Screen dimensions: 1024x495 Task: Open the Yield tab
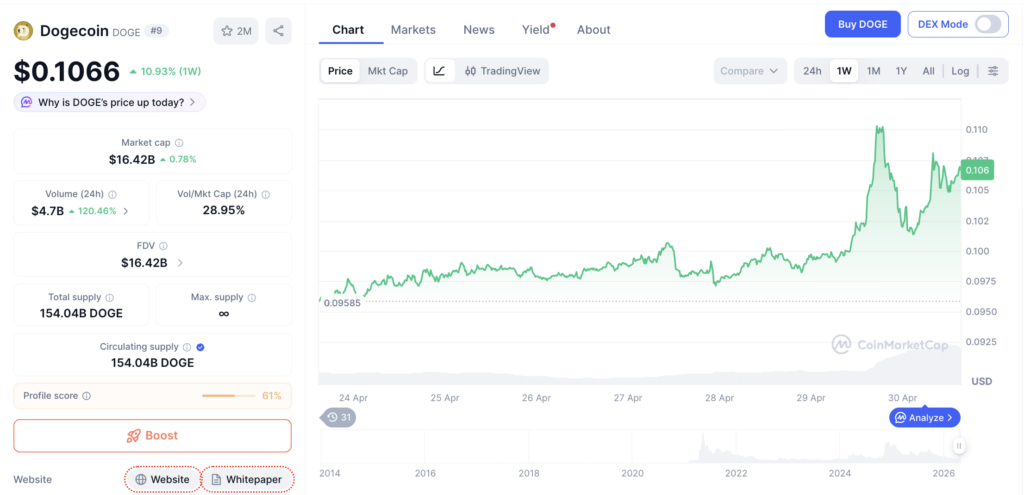[537, 30]
